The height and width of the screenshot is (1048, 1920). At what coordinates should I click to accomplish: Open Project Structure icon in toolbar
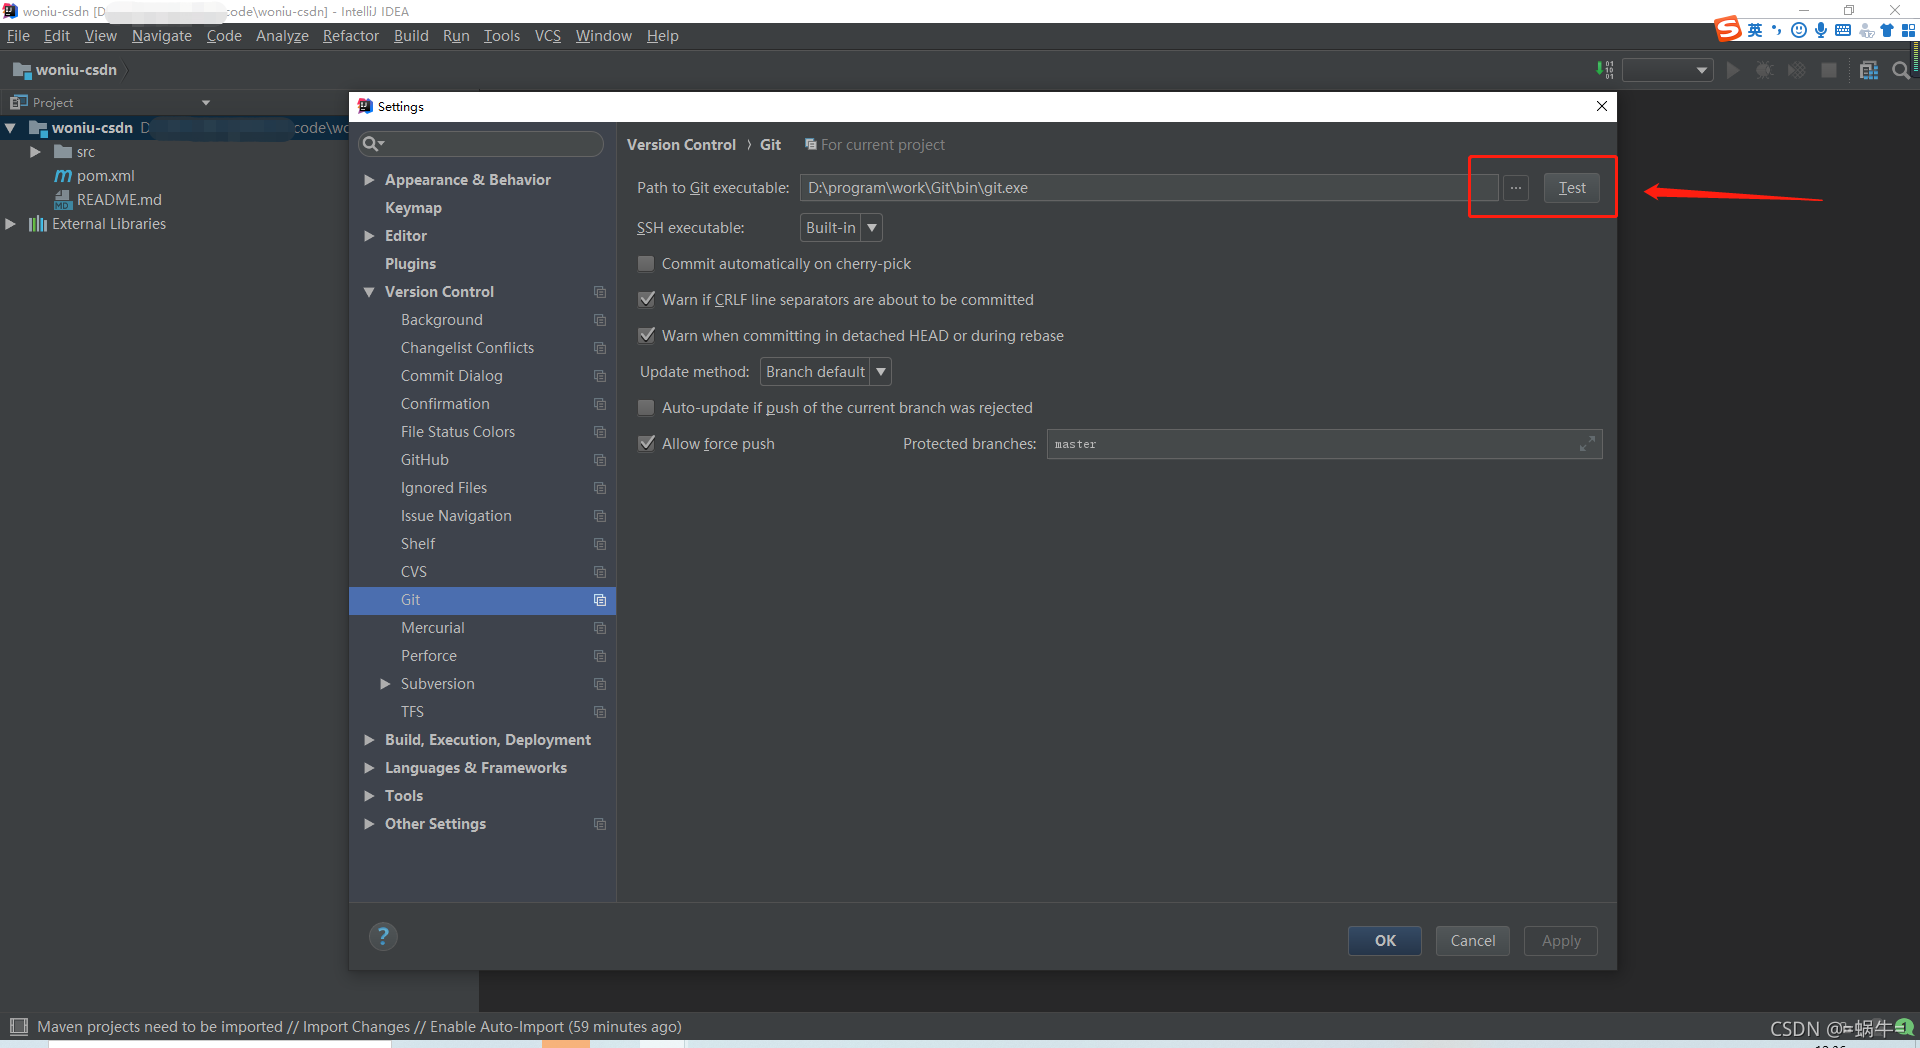tap(1869, 70)
